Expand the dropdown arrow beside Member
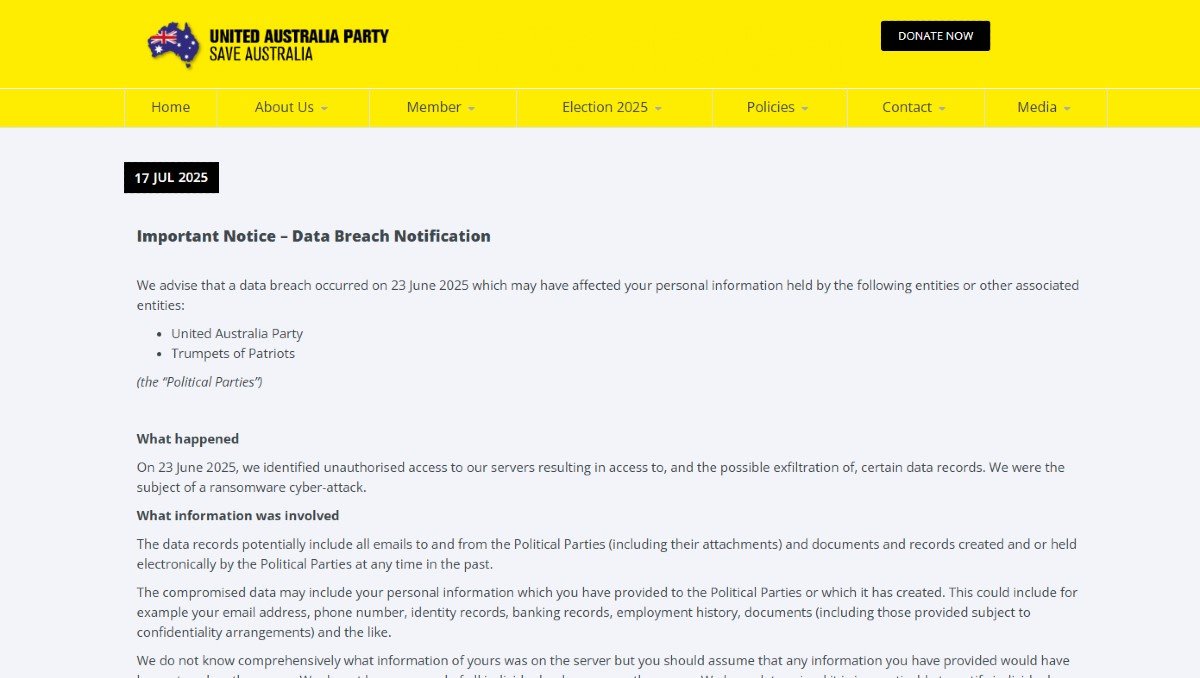Image resolution: width=1200 pixels, height=678 pixels. tap(471, 109)
